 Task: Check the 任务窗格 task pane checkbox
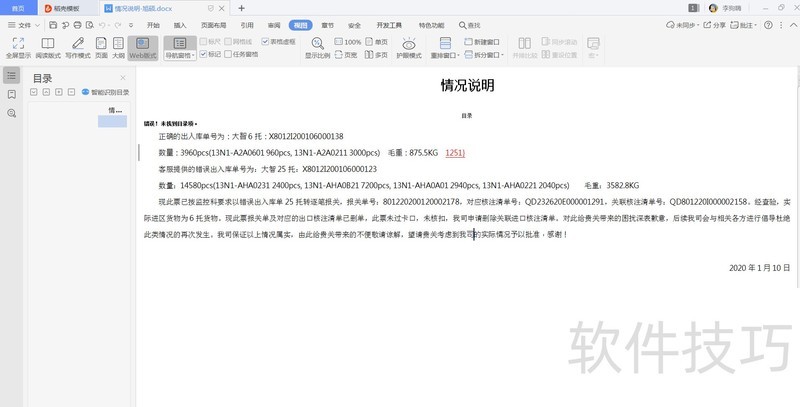click(241, 54)
